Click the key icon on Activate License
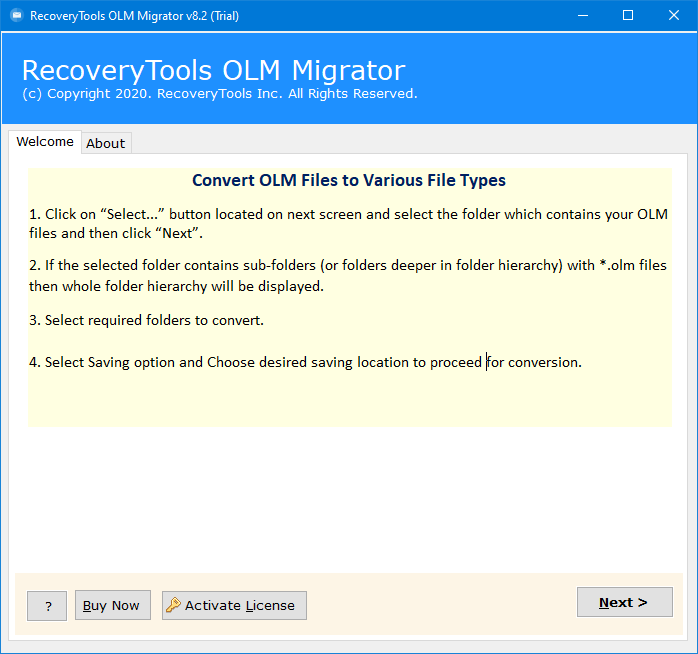The height and width of the screenshot is (654, 698). [173, 605]
